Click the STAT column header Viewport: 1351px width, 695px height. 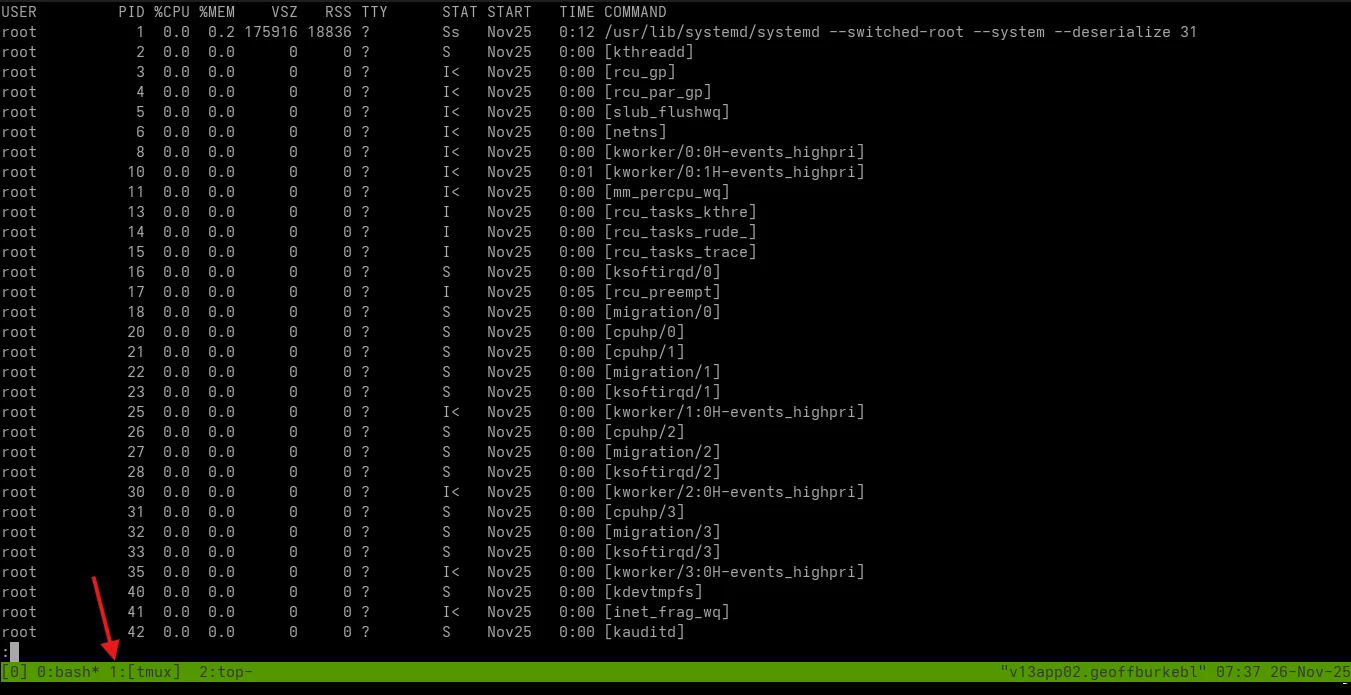(x=460, y=12)
